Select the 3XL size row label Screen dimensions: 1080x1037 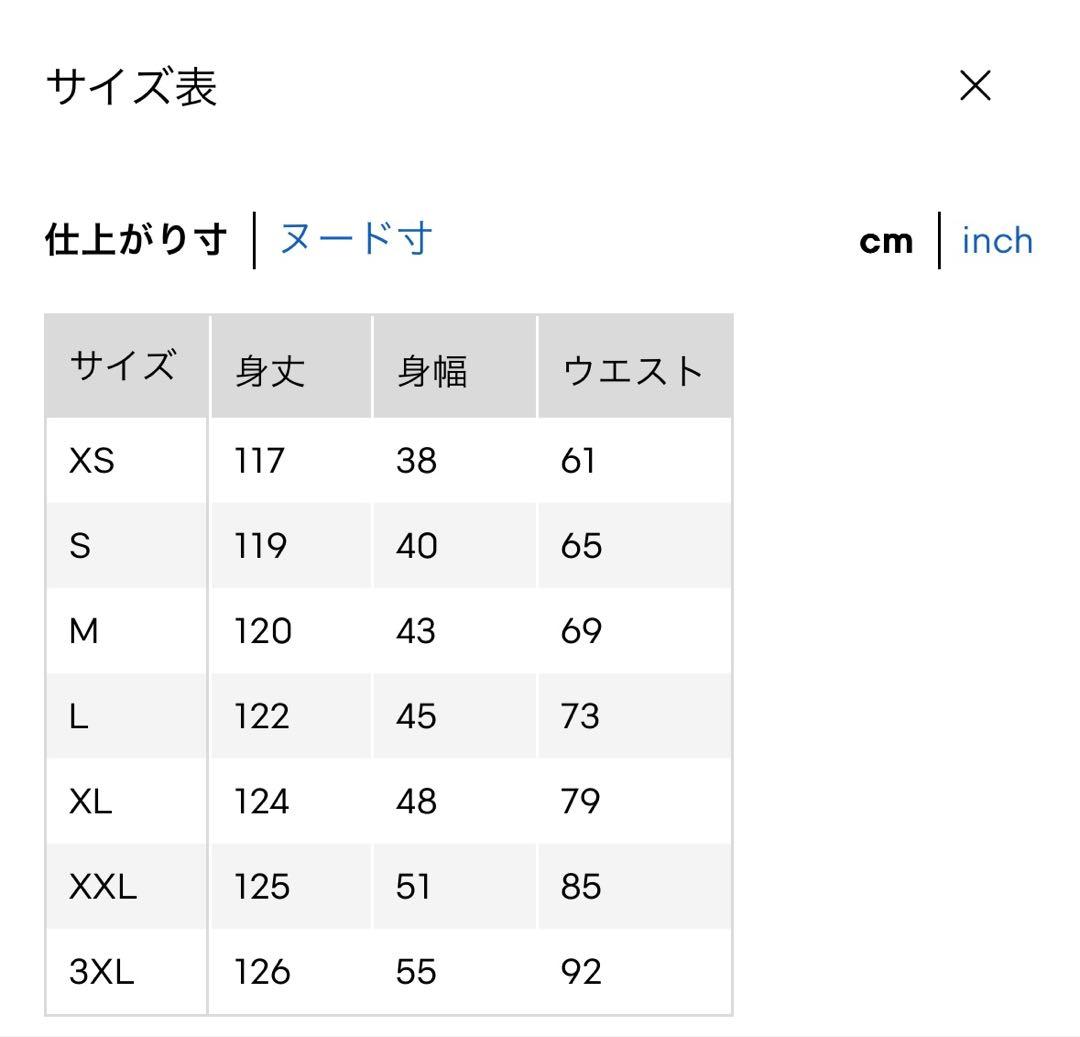[x=101, y=972]
